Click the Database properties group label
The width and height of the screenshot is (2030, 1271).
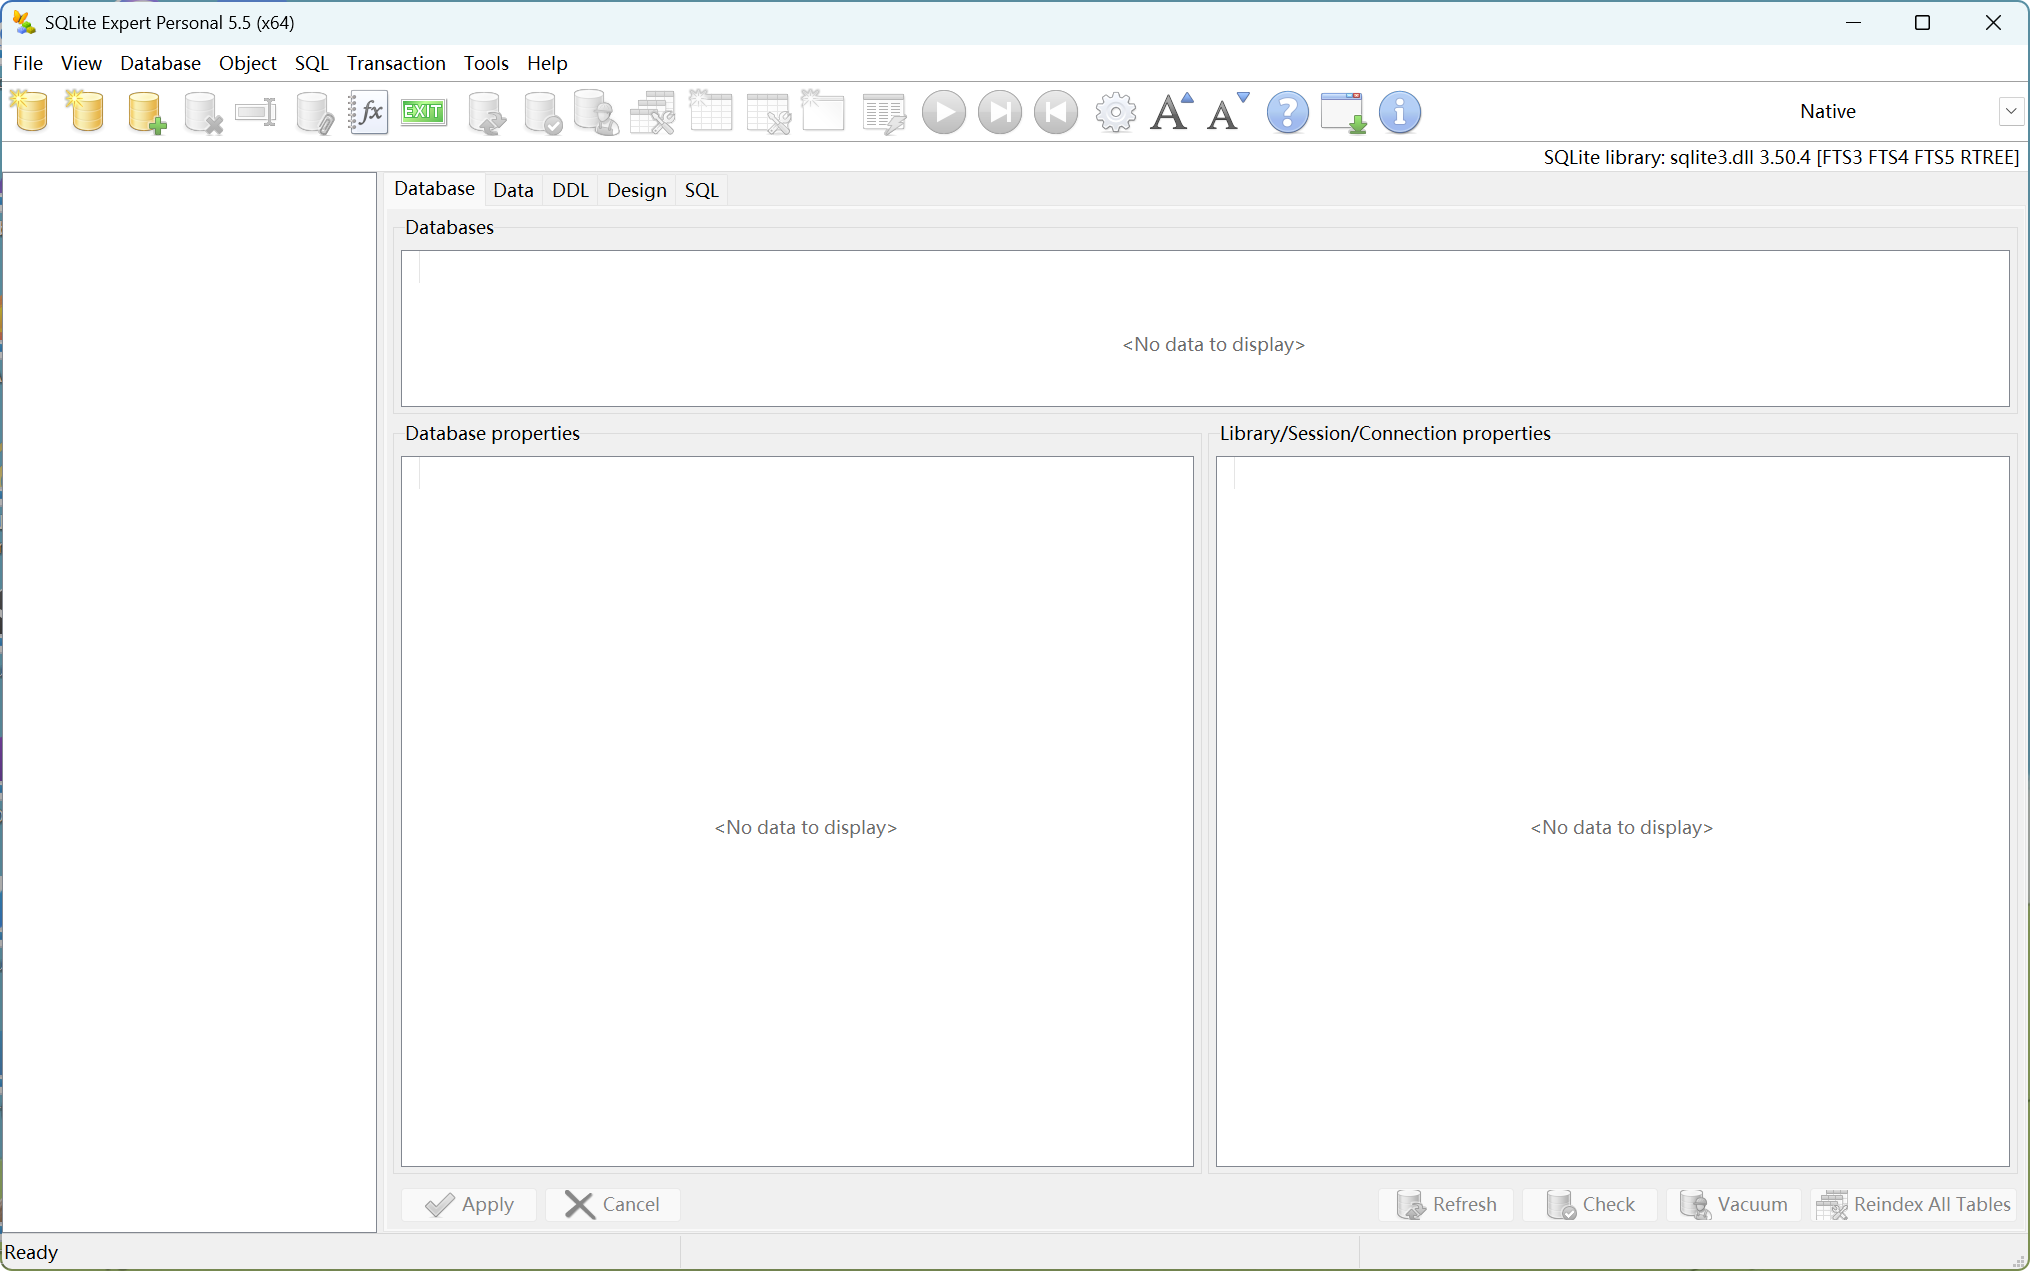pos(492,433)
